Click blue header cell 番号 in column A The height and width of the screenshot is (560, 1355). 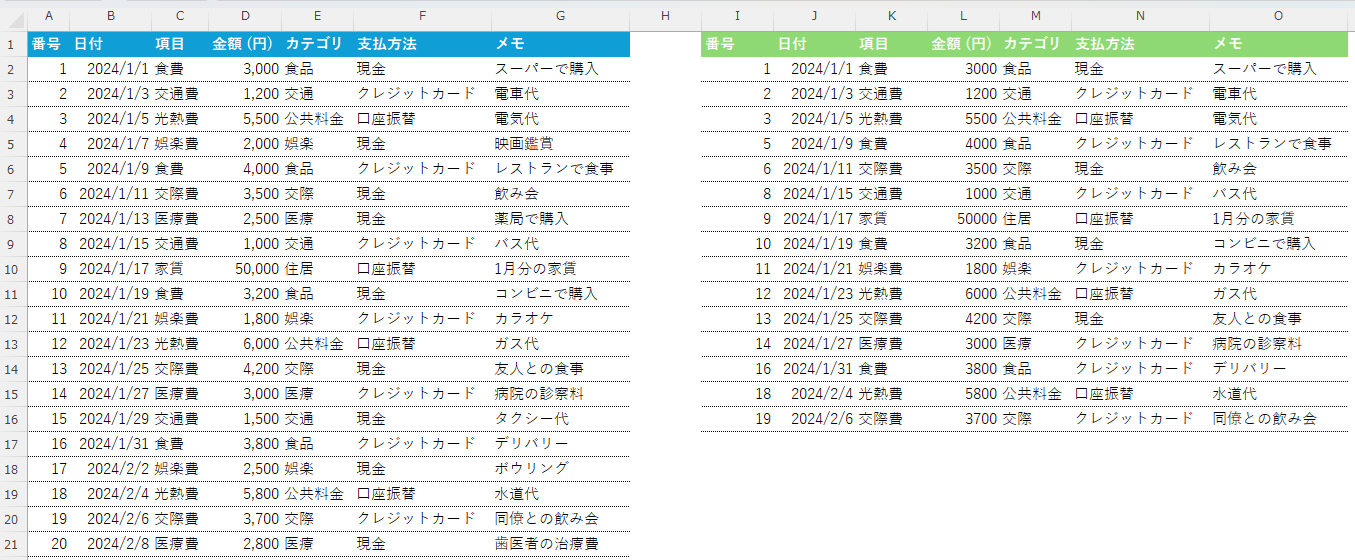point(46,44)
